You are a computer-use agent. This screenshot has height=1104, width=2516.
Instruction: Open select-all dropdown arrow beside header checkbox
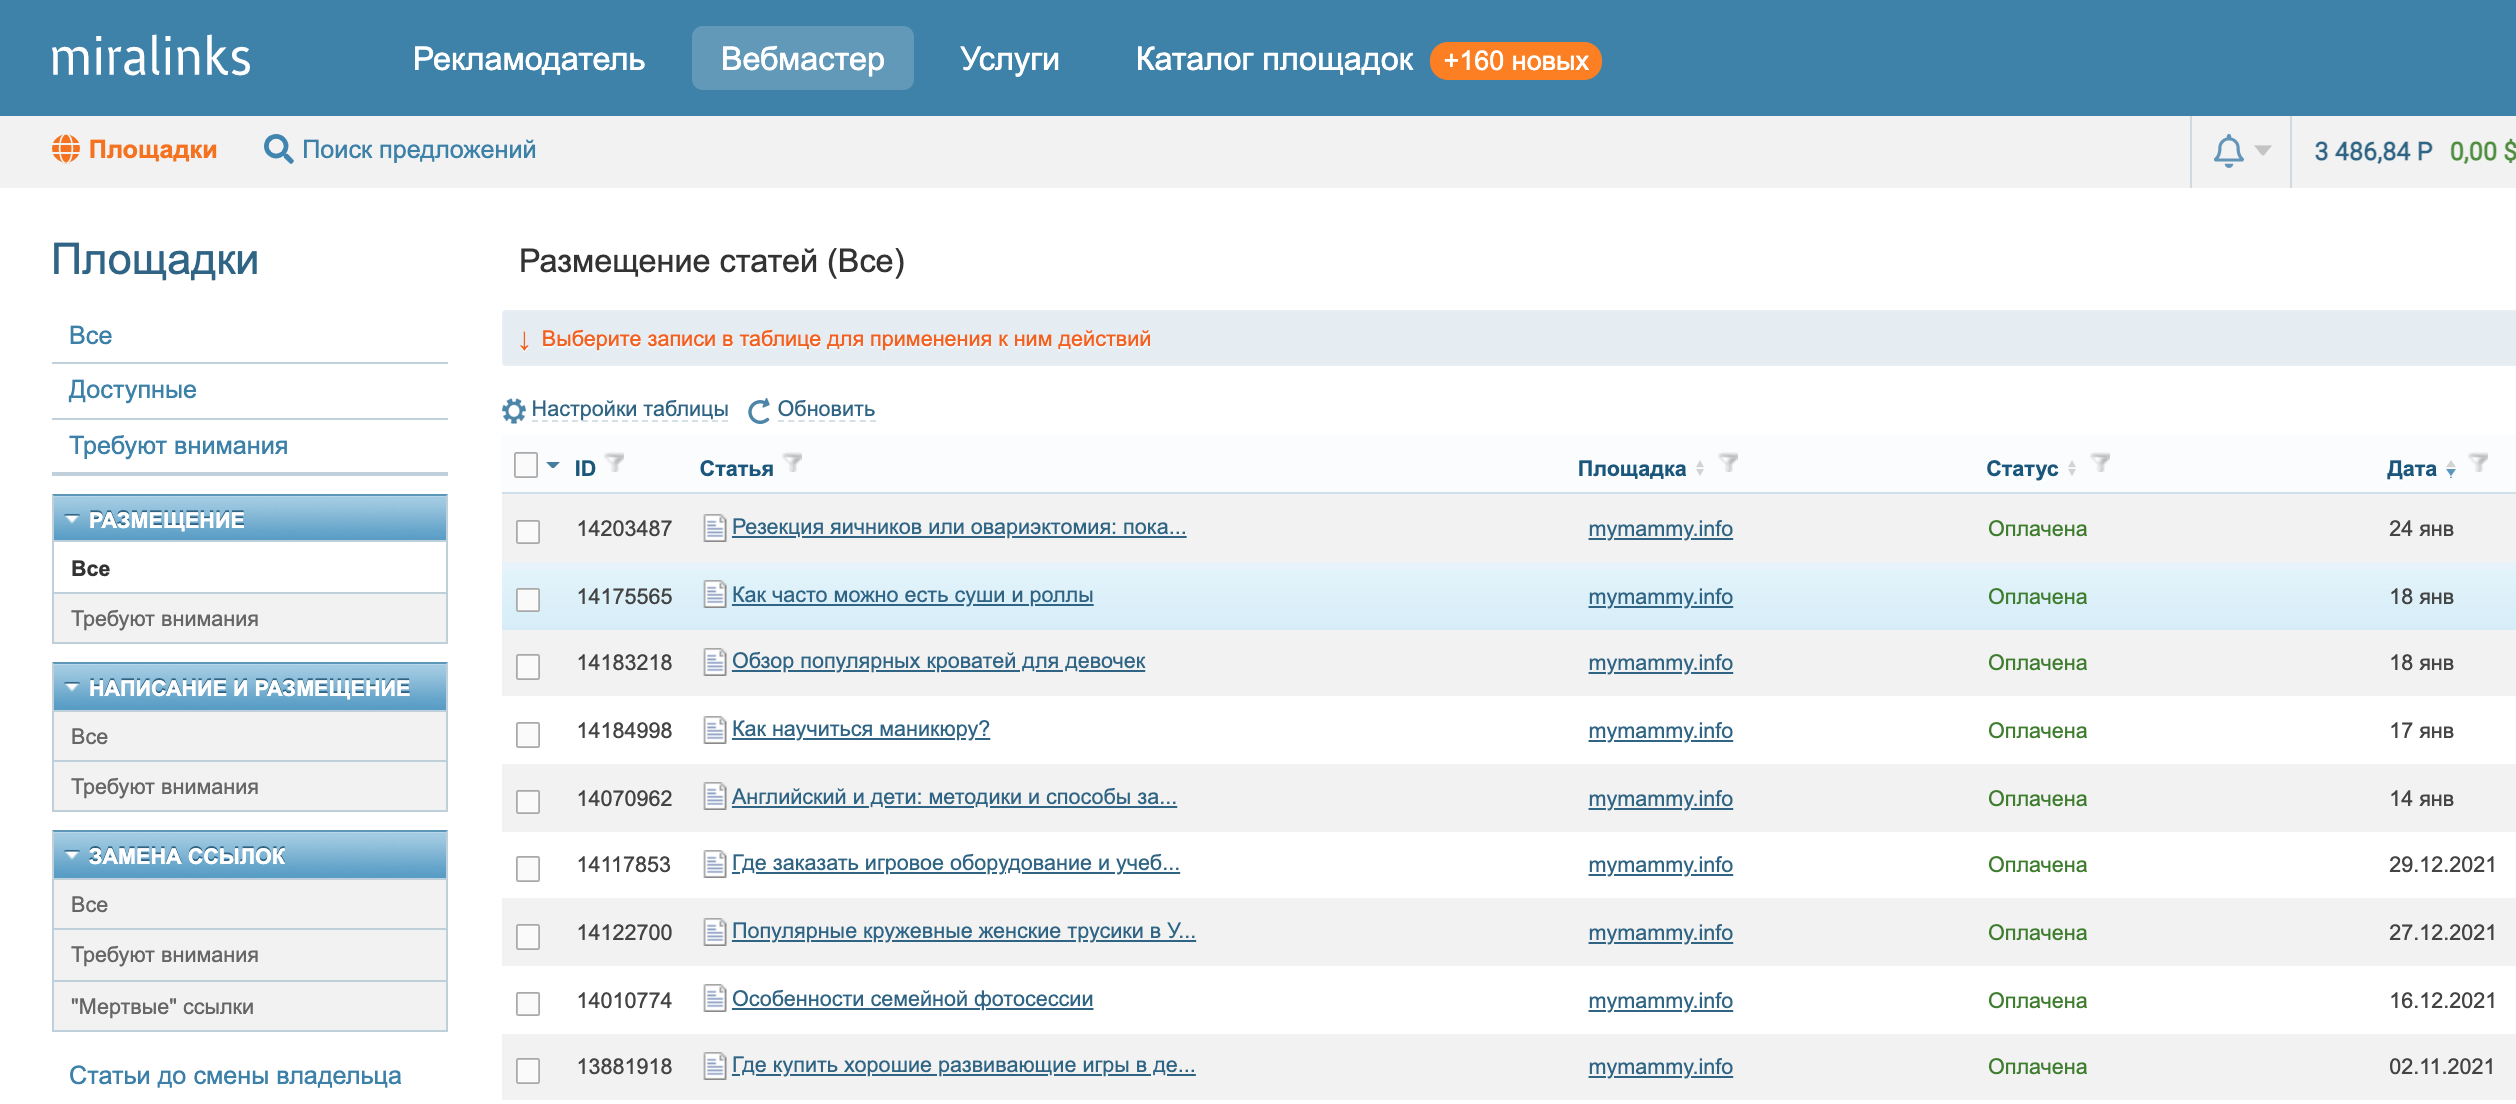[553, 466]
